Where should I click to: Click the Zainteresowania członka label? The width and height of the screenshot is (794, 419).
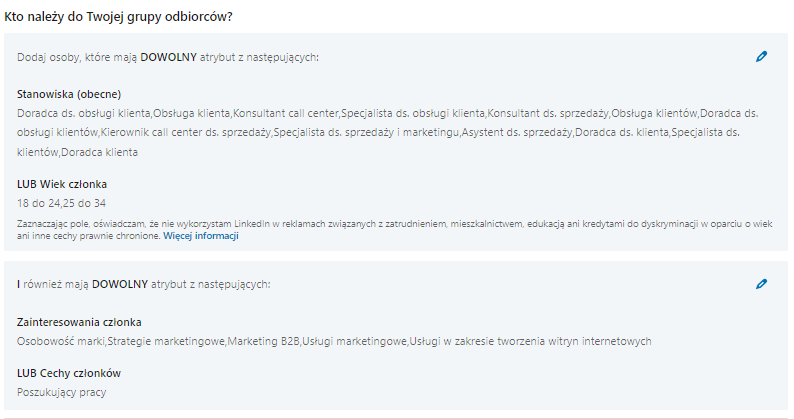[x=79, y=322]
